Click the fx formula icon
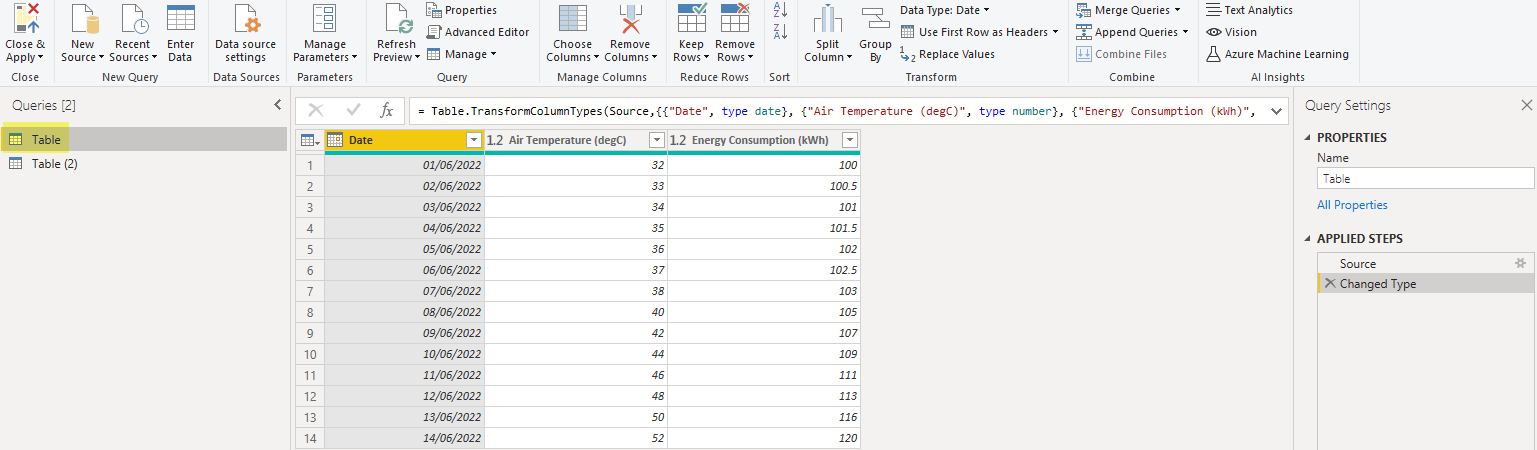Image resolution: width=1537 pixels, height=450 pixels. [x=387, y=111]
